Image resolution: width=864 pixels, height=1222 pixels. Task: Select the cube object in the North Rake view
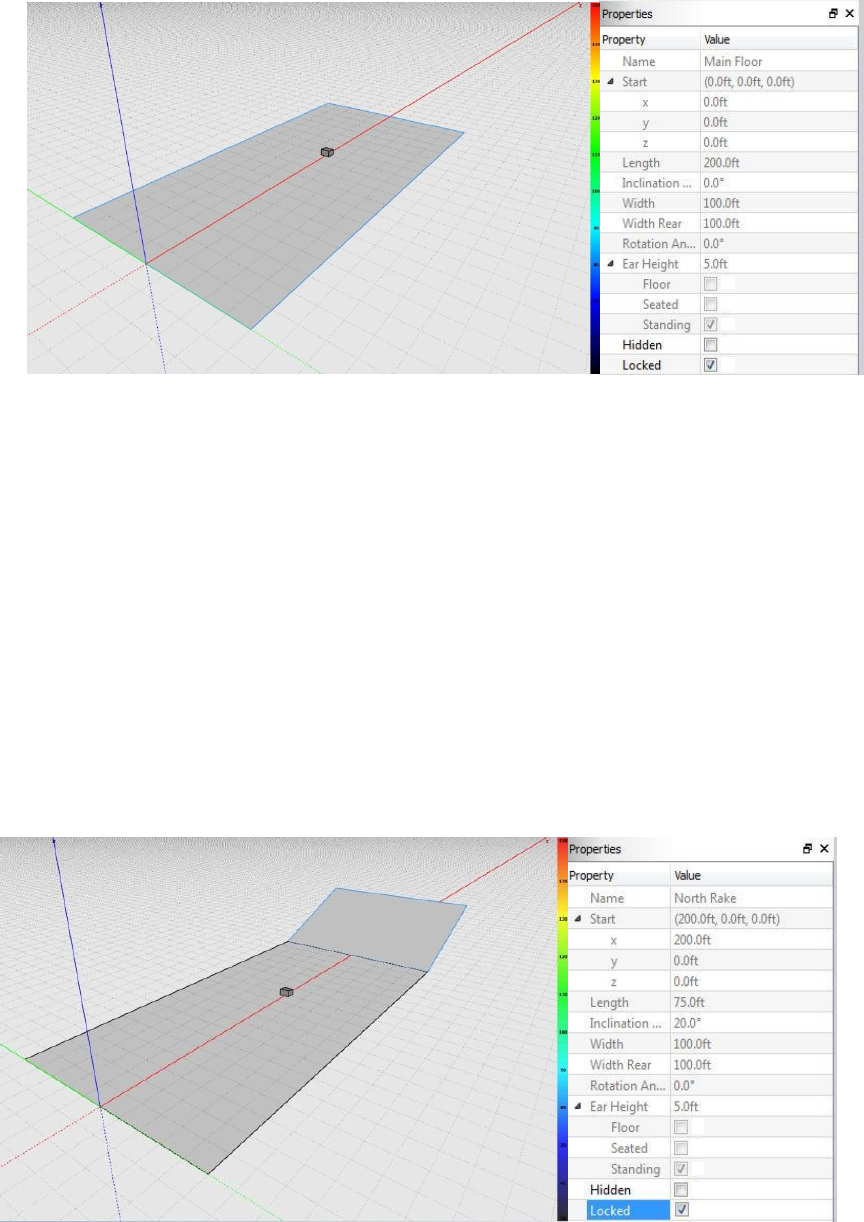click(286, 992)
